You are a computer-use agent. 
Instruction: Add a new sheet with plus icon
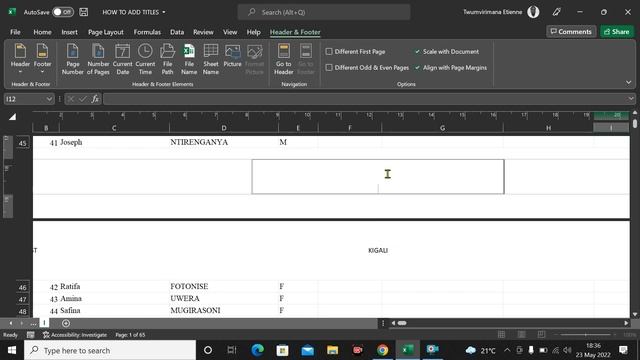click(x=66, y=323)
